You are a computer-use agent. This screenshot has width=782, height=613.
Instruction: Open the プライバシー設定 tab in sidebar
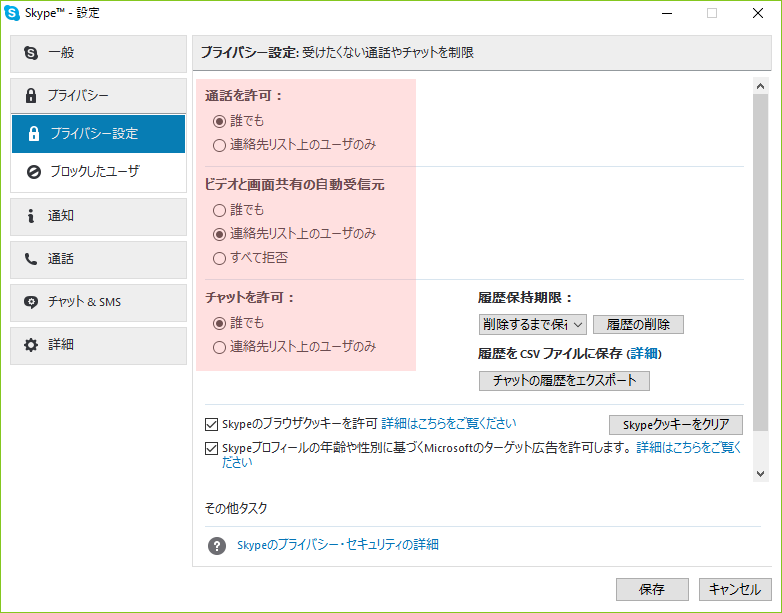pyautogui.click(x=98, y=134)
